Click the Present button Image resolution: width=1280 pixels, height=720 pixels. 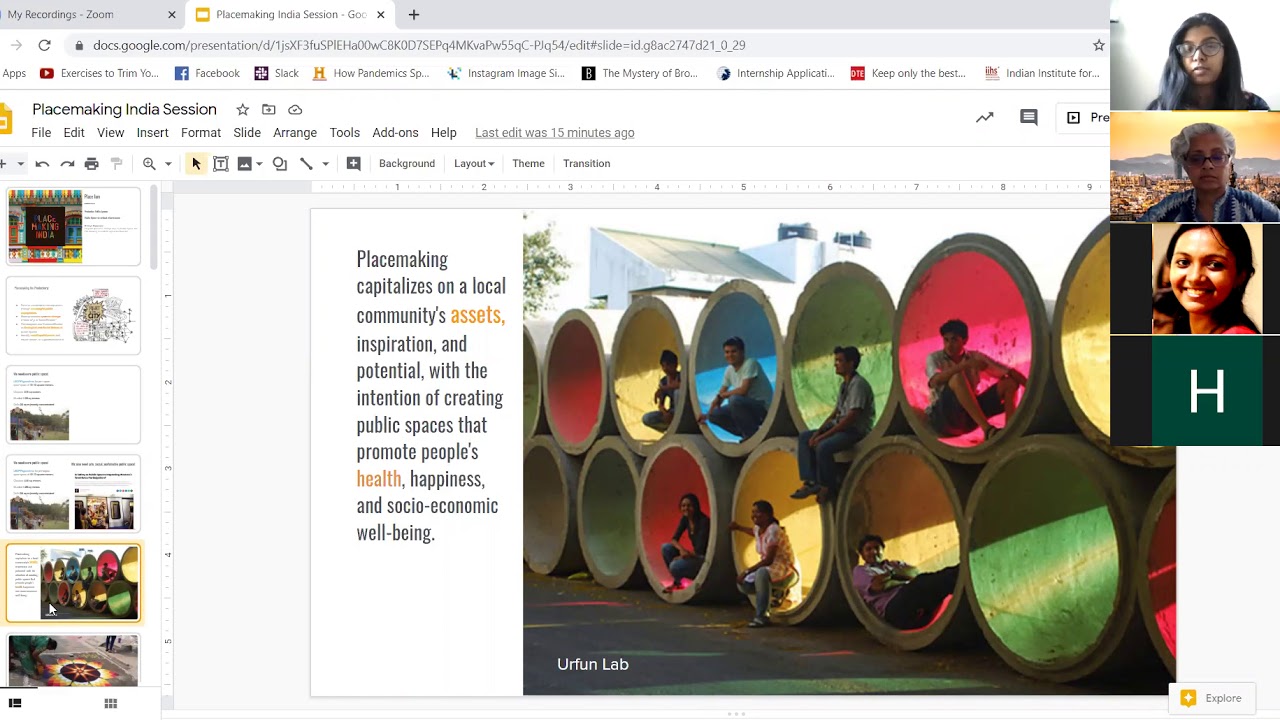[1085, 117]
